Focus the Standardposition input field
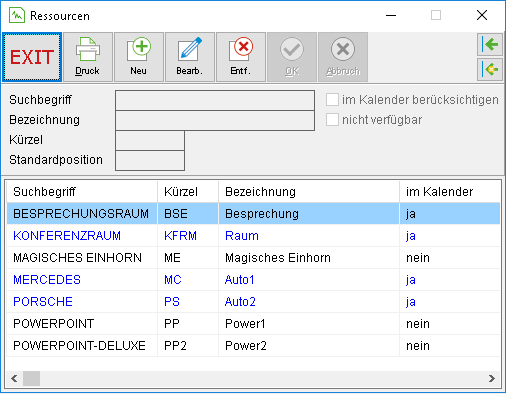The width and height of the screenshot is (506, 394). pyautogui.click(x=150, y=160)
